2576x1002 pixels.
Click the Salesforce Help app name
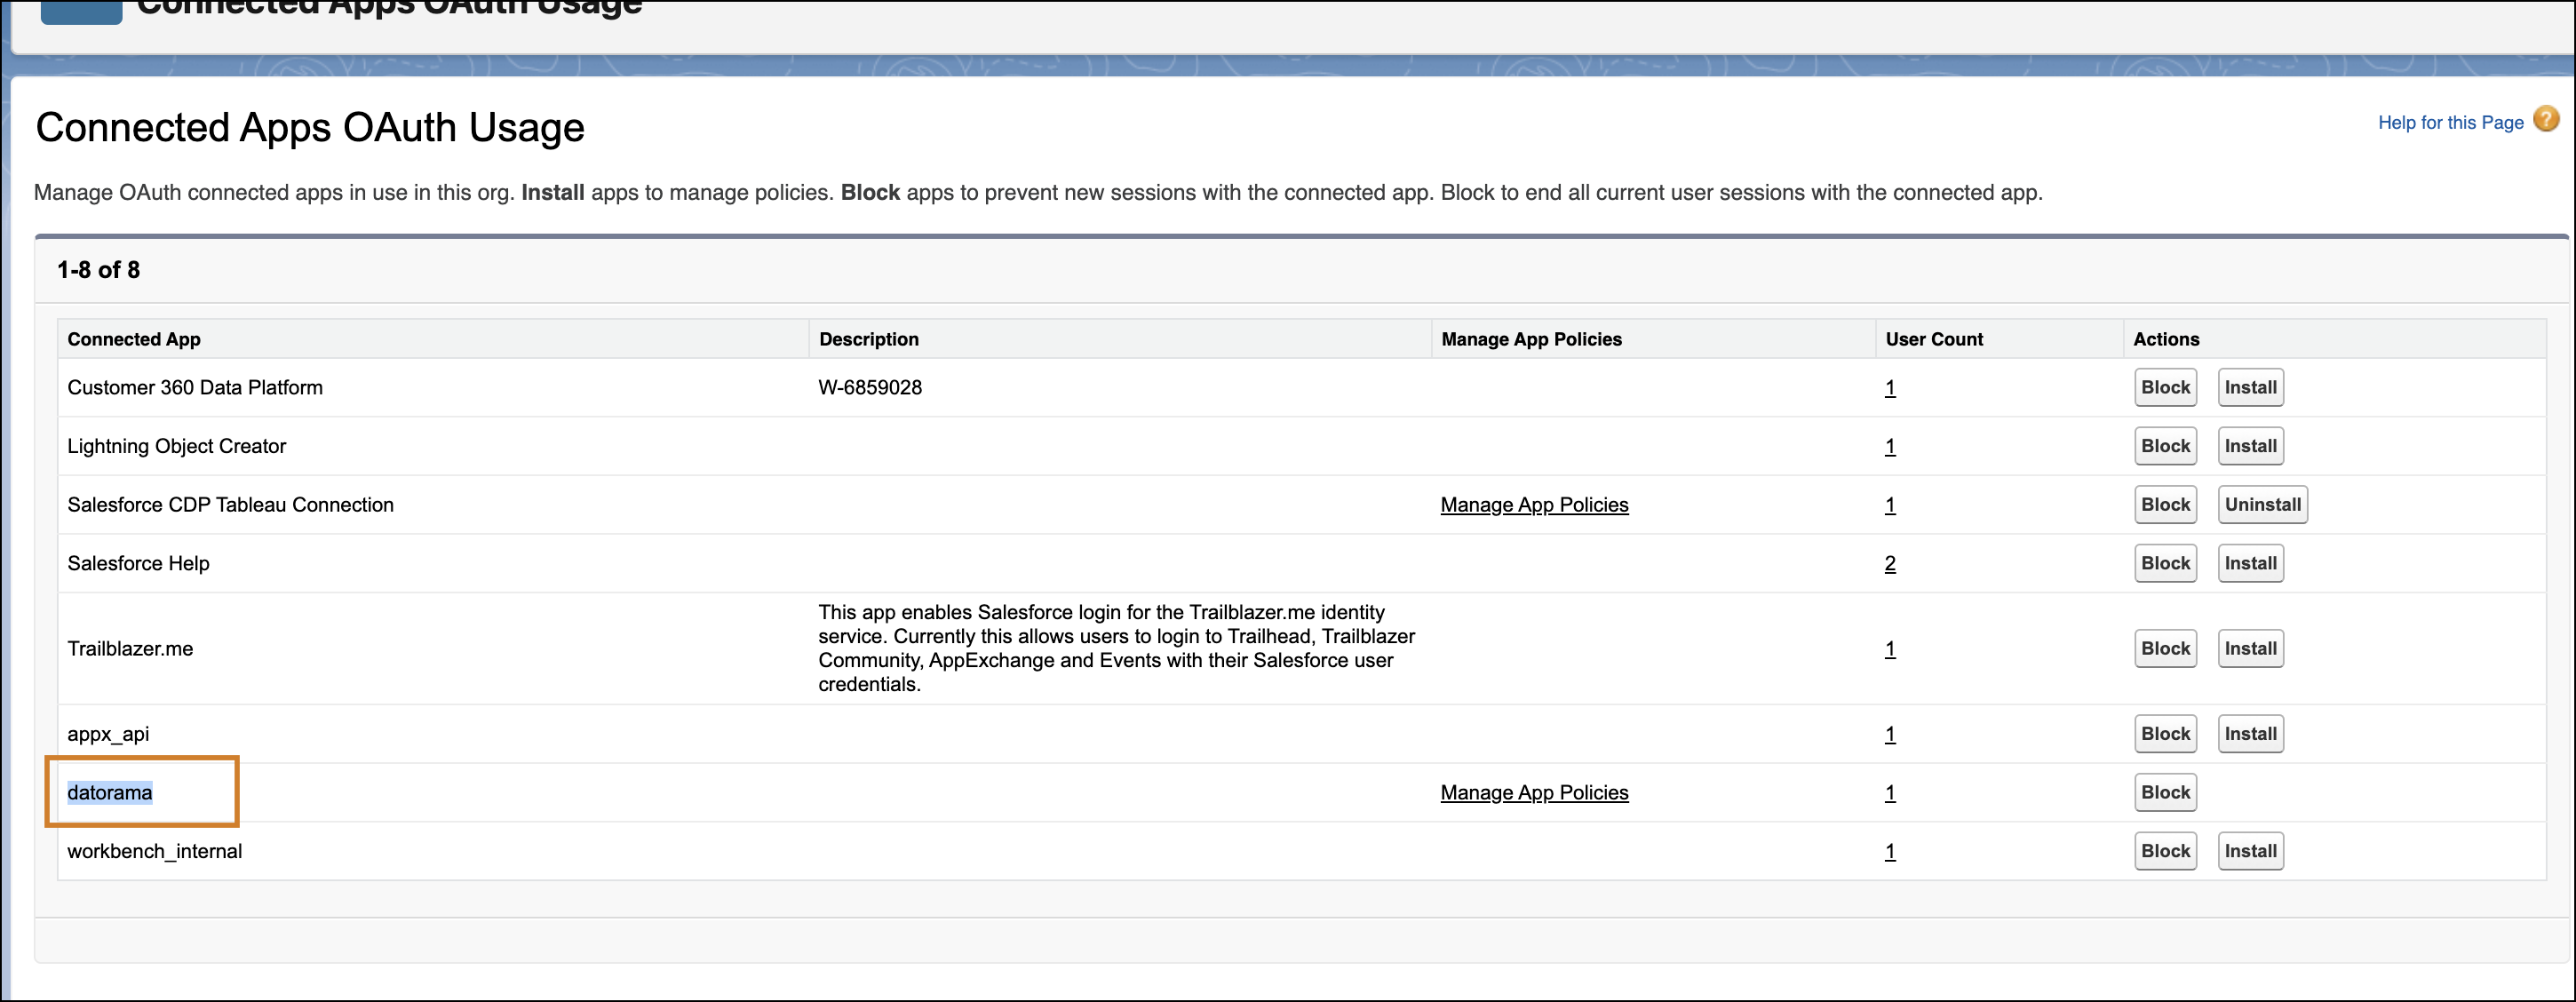pos(138,563)
